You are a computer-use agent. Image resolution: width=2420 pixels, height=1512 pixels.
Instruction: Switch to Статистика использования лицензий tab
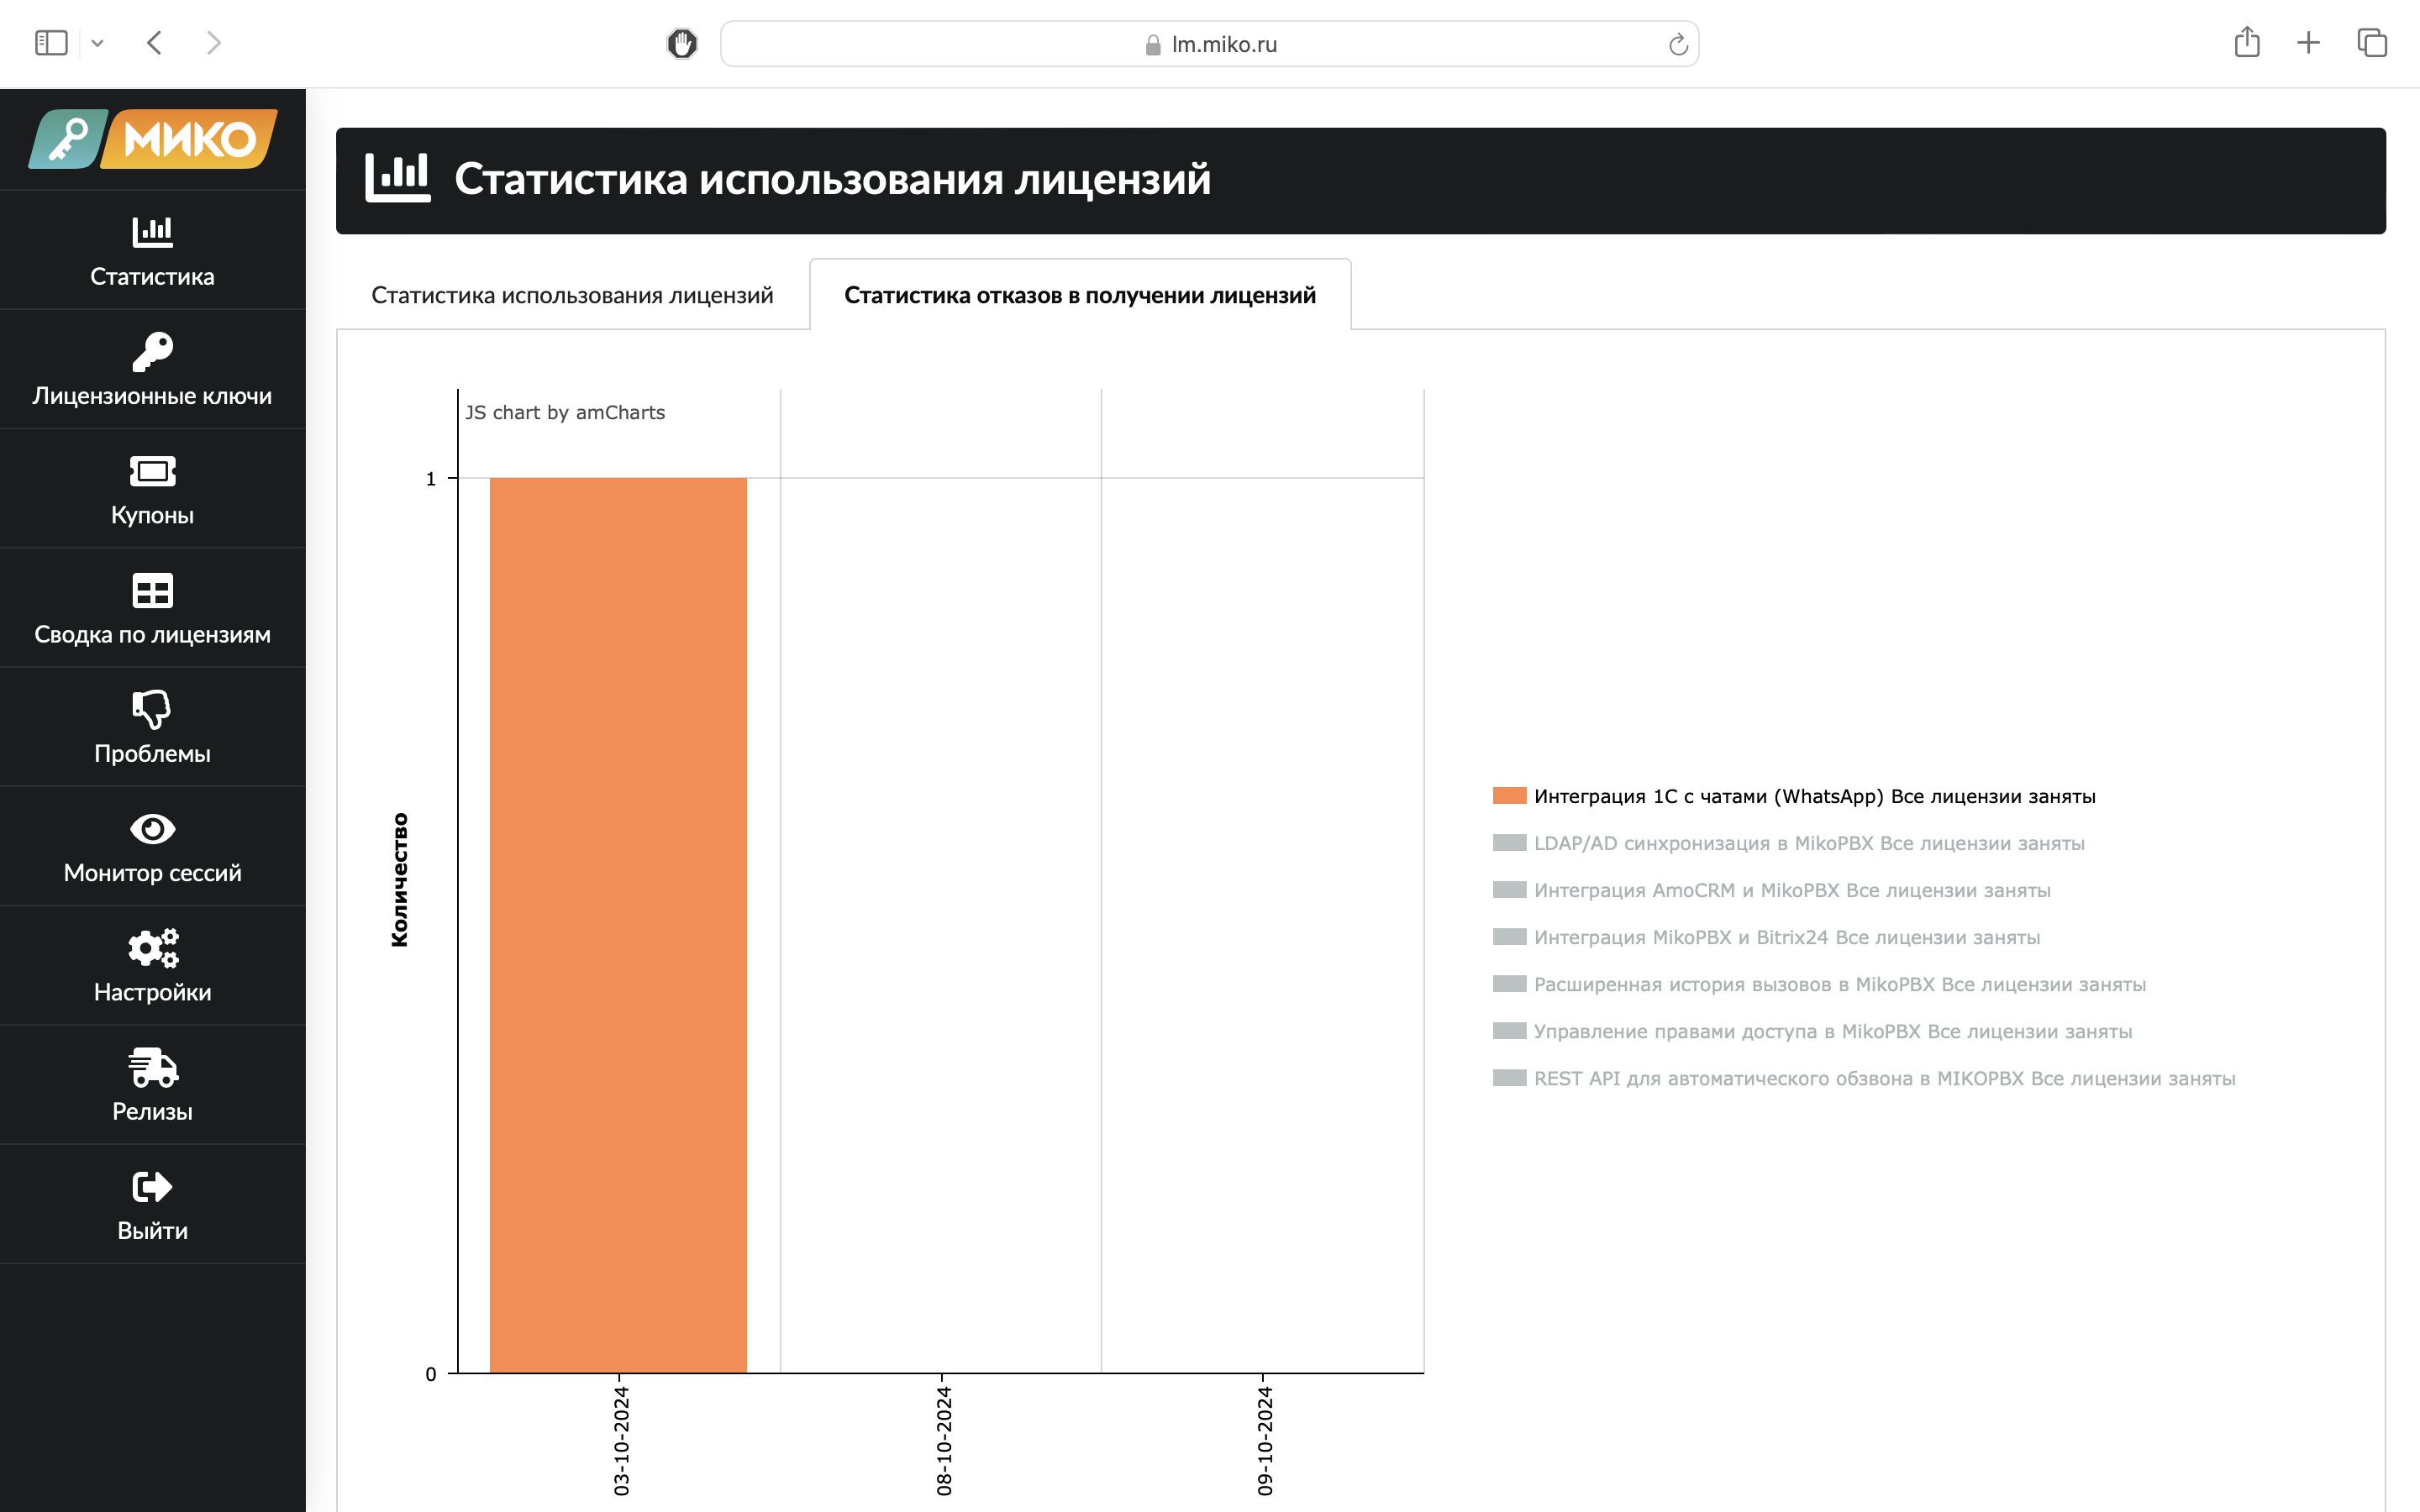click(x=572, y=295)
